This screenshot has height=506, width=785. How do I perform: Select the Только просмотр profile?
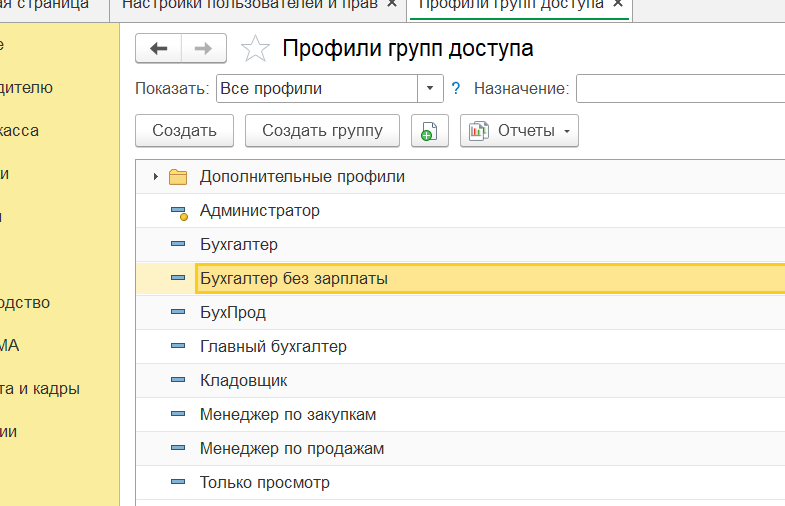pyautogui.click(x=265, y=483)
